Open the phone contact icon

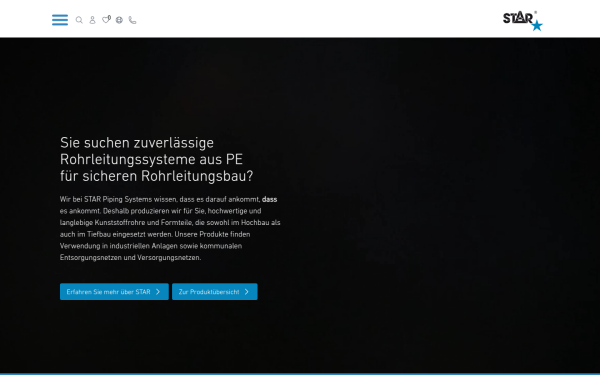(132, 20)
